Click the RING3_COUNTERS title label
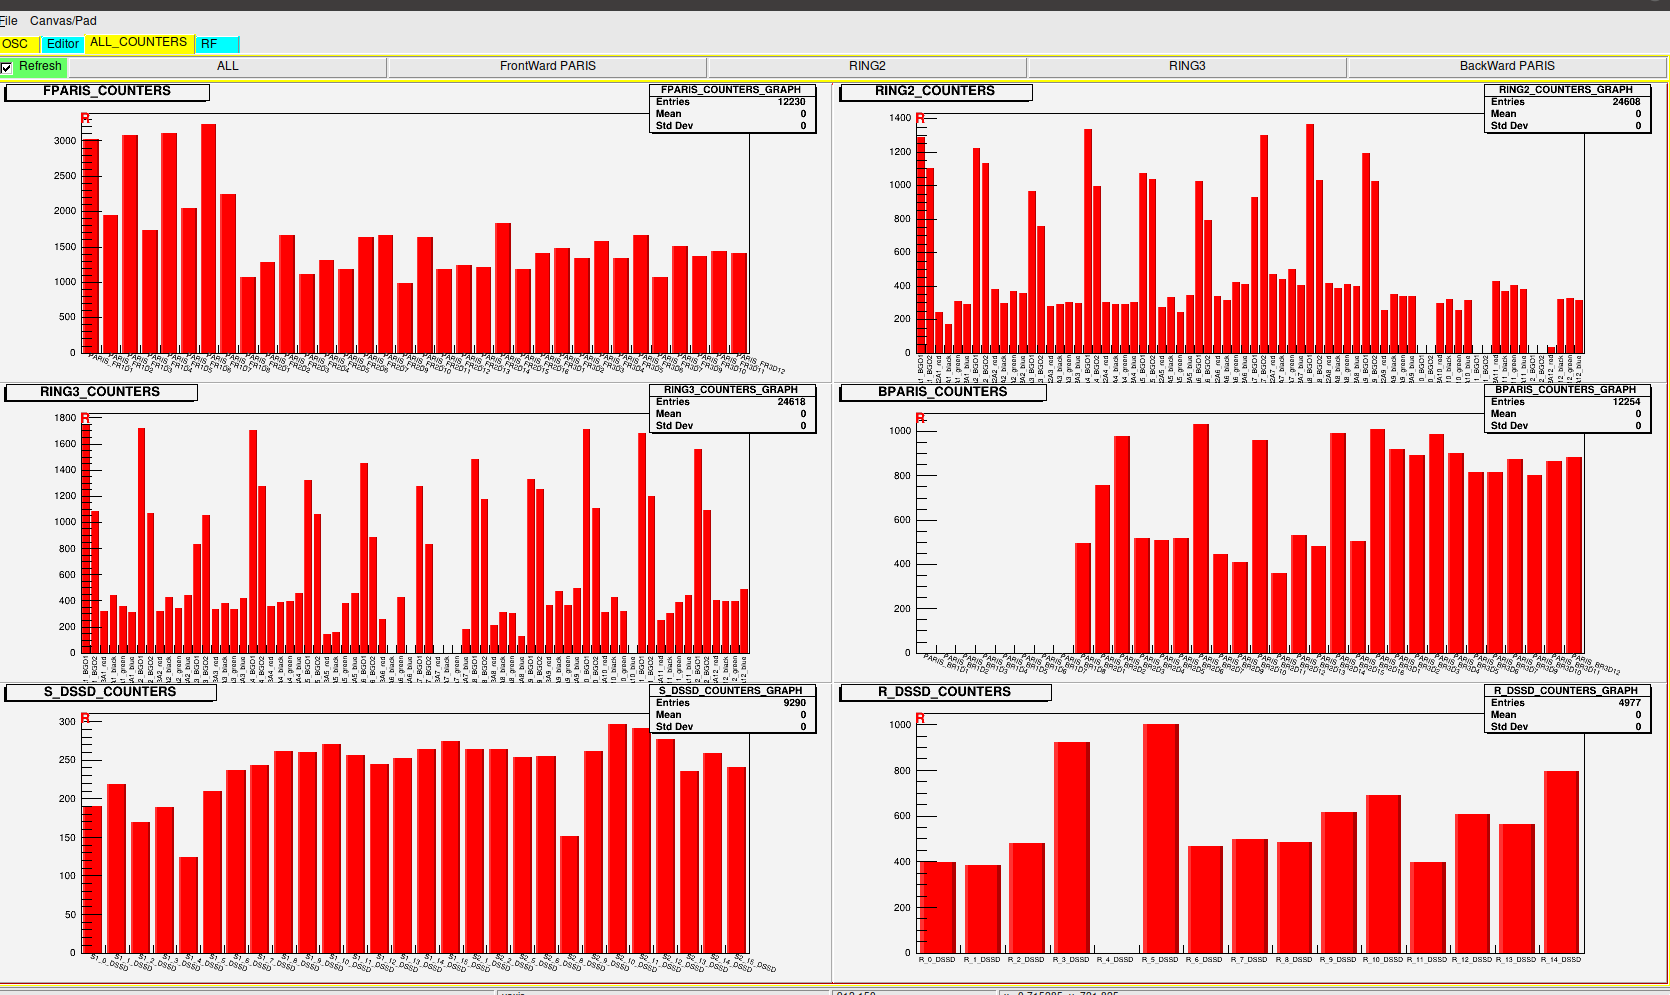The width and height of the screenshot is (1670, 995). [x=100, y=392]
